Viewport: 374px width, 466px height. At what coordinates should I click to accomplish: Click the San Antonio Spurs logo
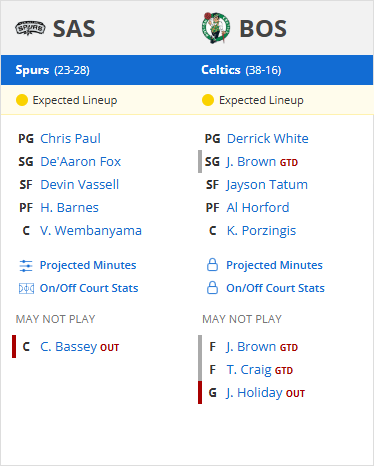(x=30, y=28)
